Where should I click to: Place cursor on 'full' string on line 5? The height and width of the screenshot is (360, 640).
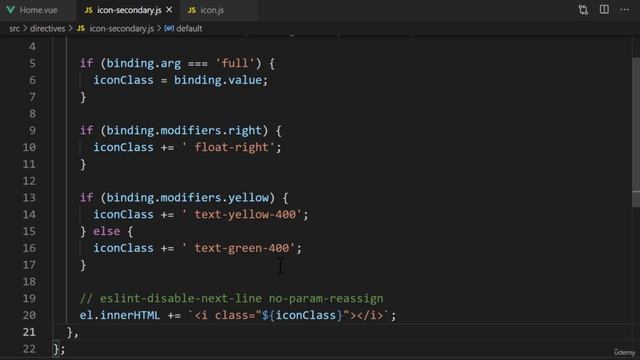(x=235, y=64)
